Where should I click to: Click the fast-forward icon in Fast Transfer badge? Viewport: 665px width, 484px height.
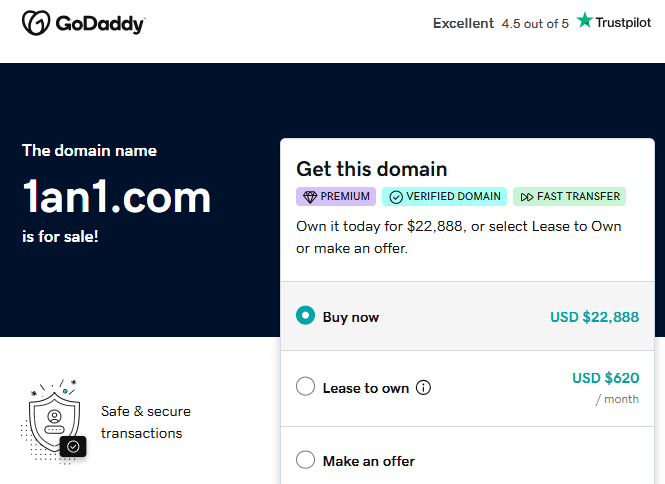coord(526,197)
